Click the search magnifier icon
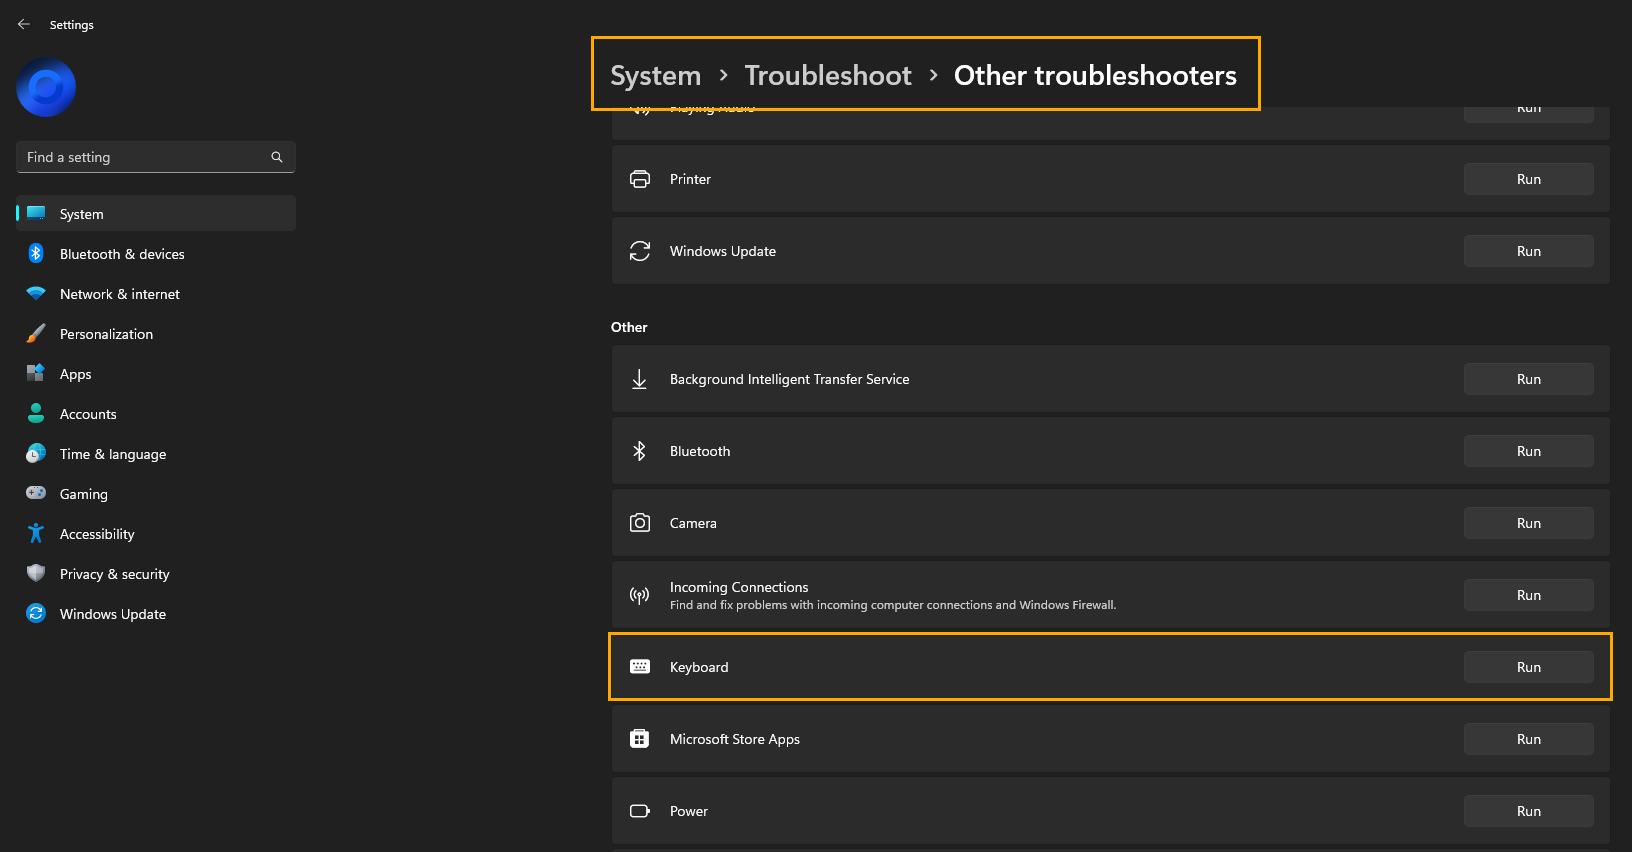 pos(277,157)
